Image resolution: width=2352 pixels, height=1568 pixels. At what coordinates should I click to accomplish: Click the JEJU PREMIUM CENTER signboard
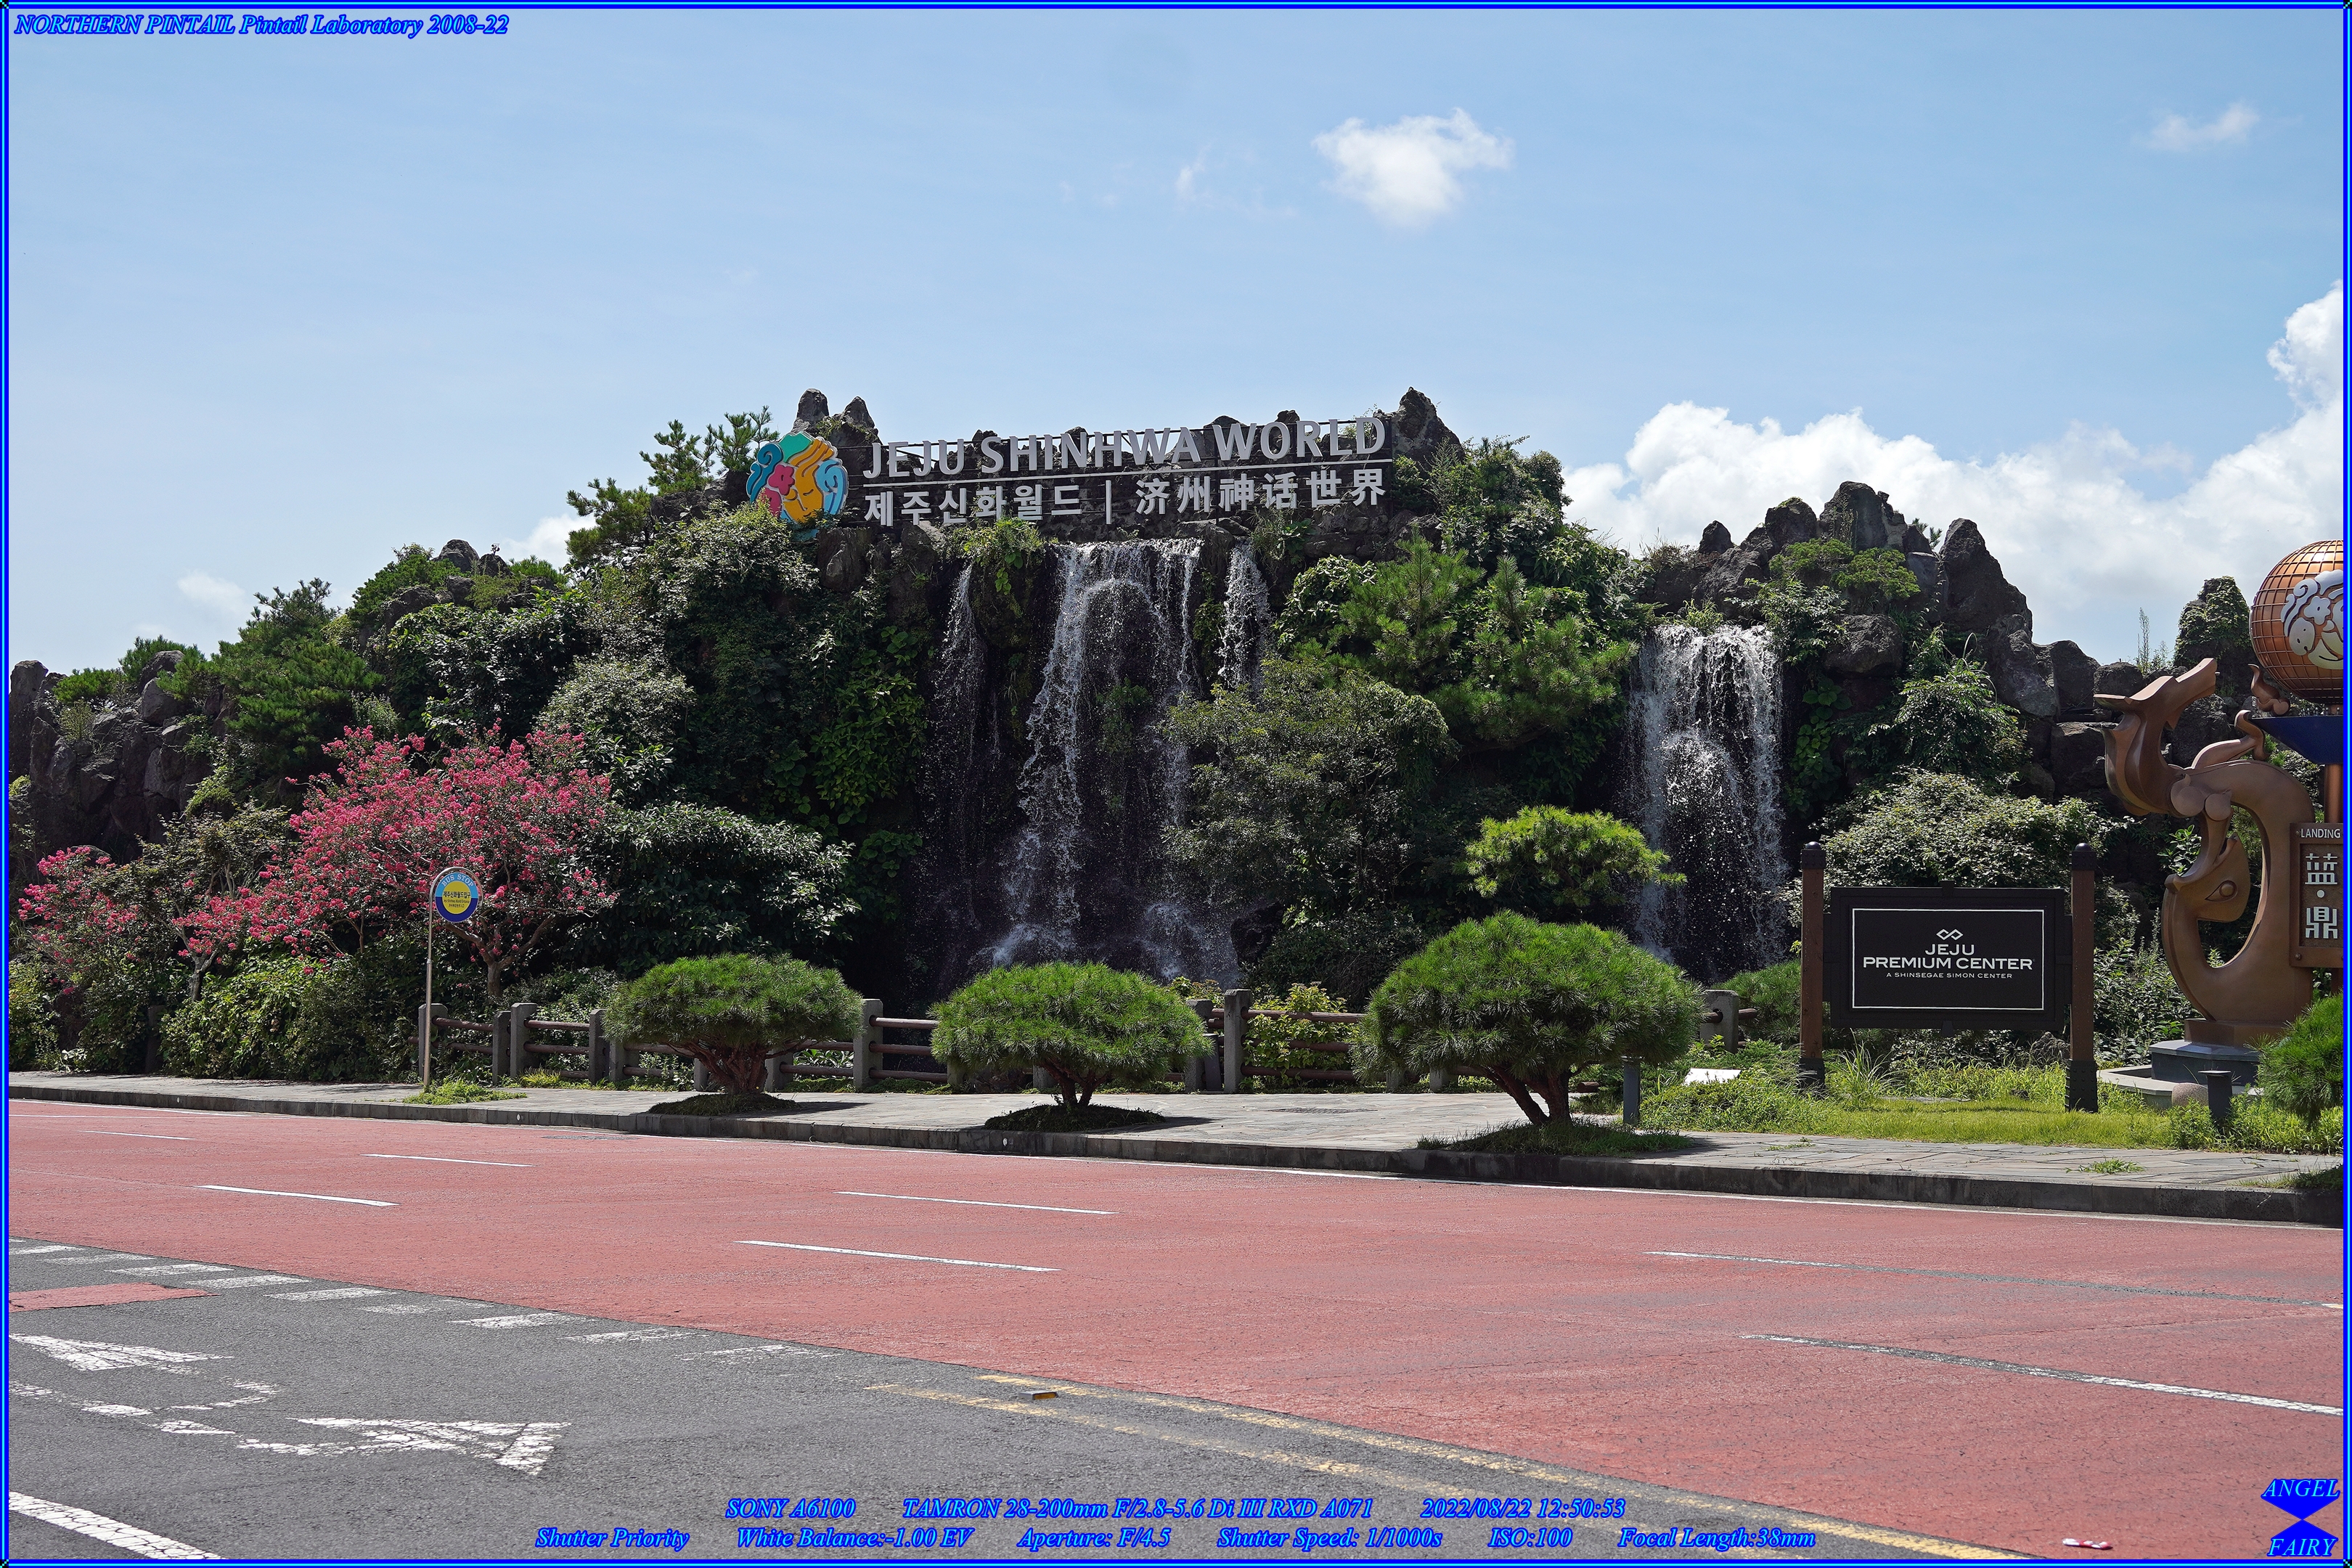click(x=1947, y=959)
